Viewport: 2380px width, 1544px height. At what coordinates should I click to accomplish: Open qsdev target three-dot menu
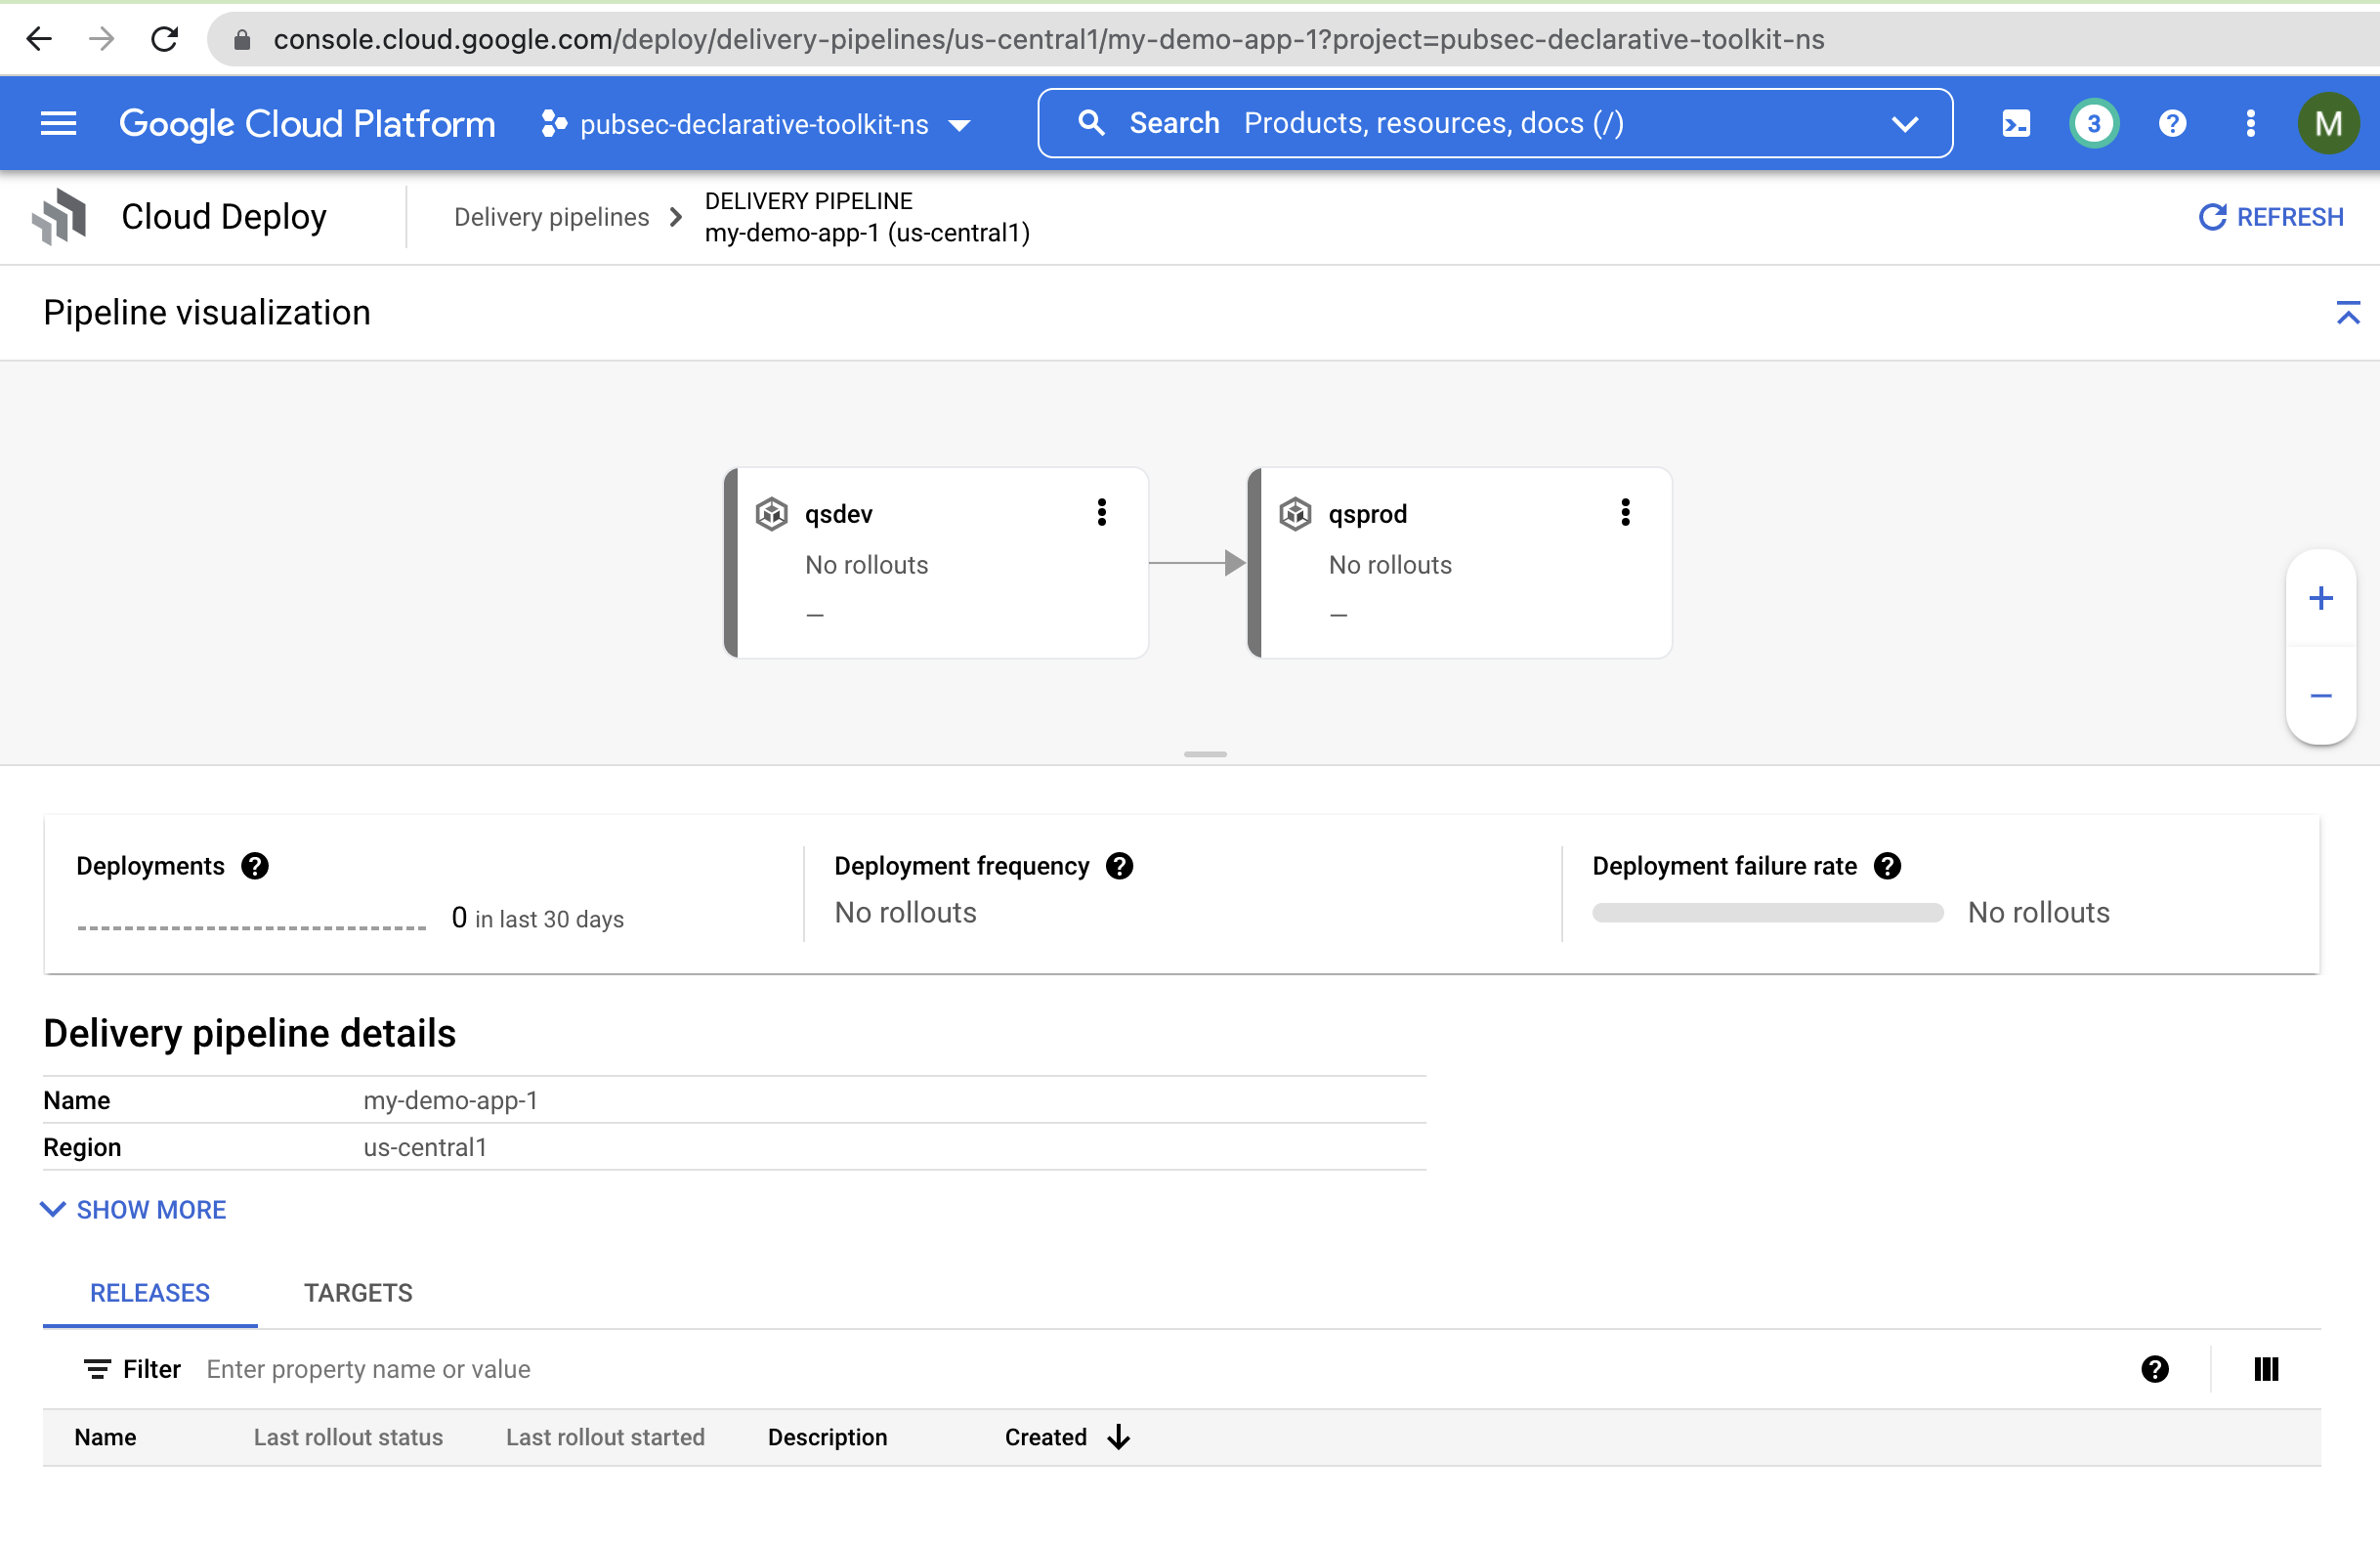[x=1101, y=513]
